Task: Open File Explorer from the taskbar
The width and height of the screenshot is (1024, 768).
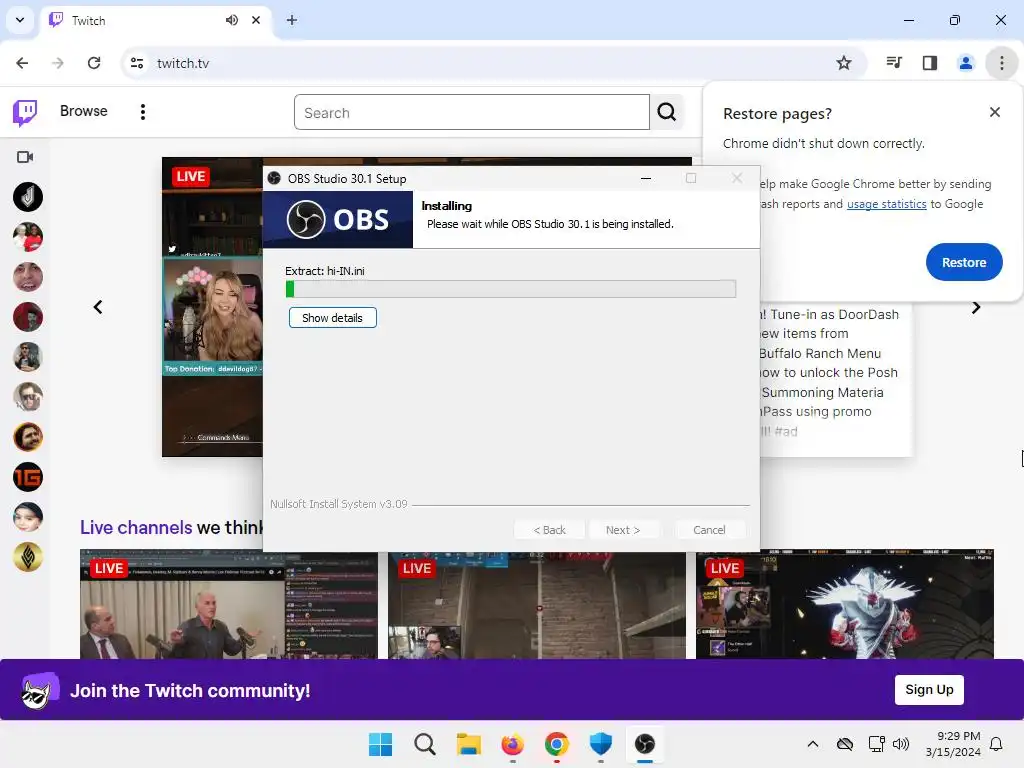Action: point(468,744)
